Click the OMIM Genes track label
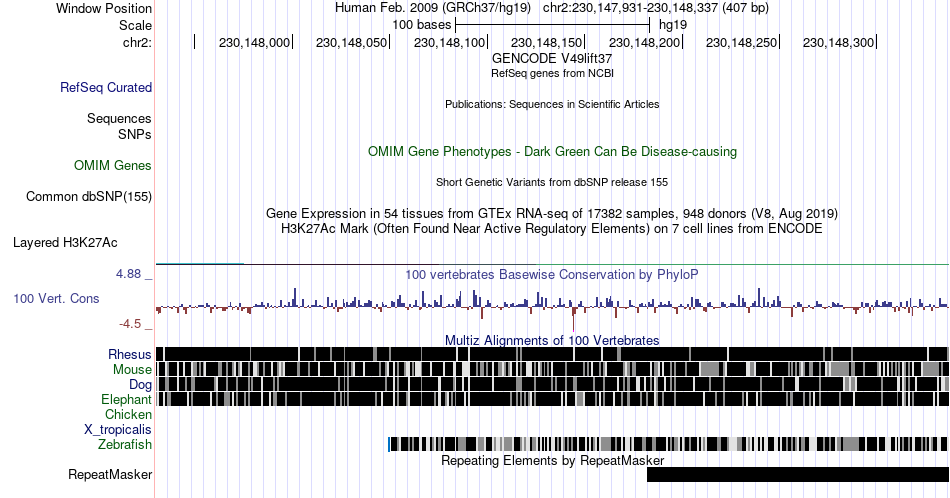 point(112,165)
